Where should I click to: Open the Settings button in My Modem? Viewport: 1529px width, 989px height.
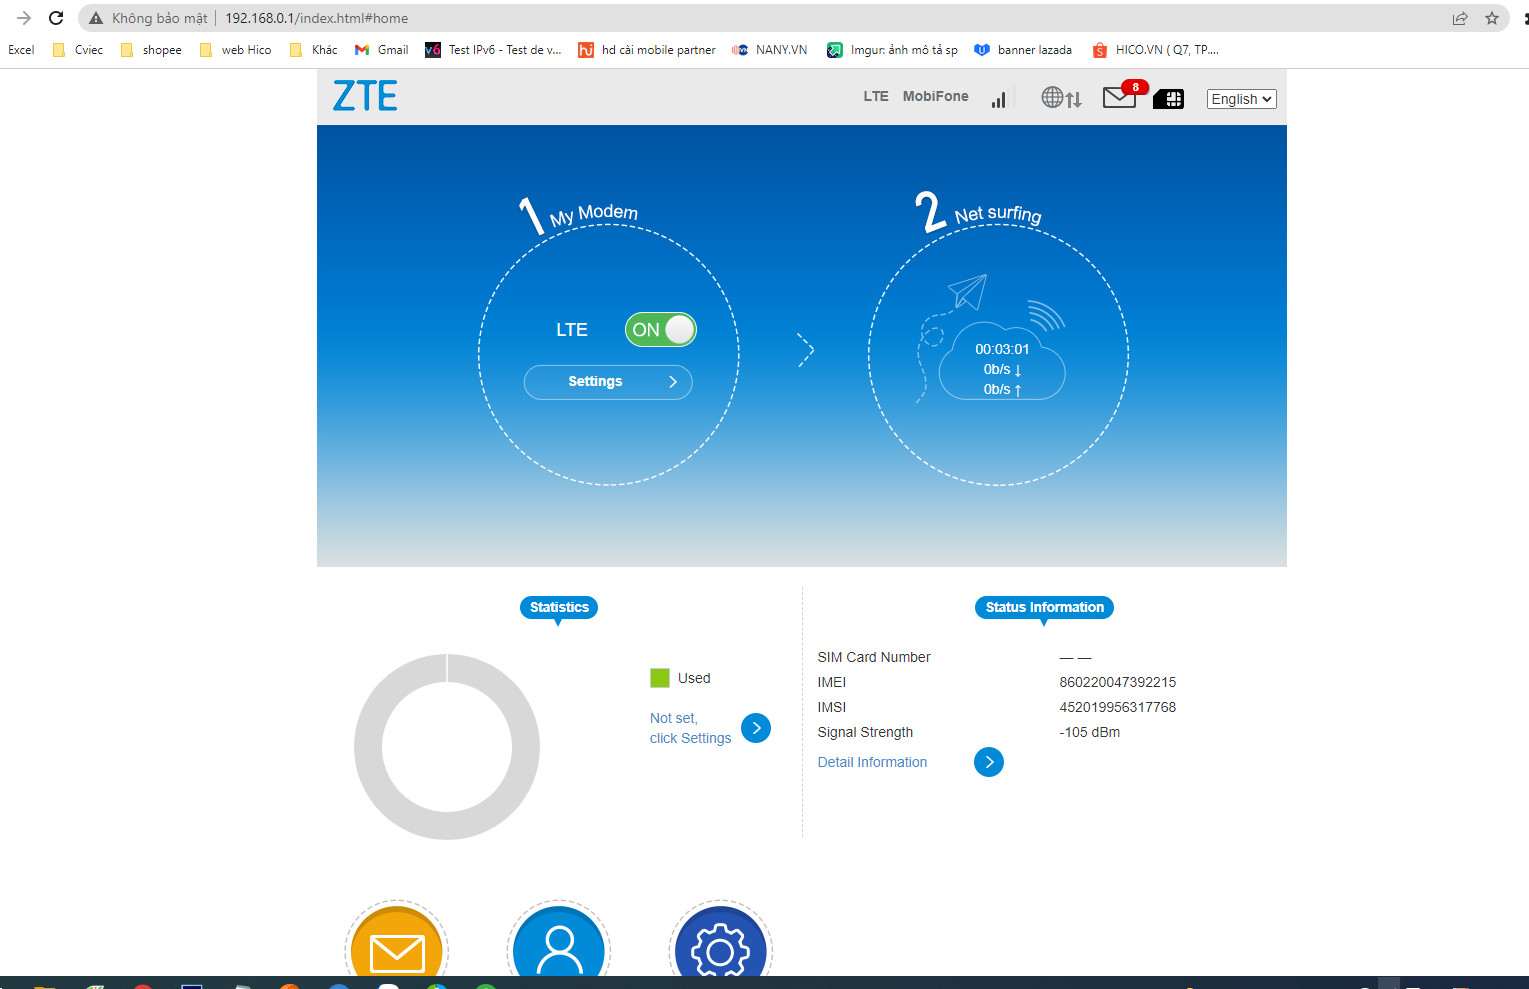point(608,382)
